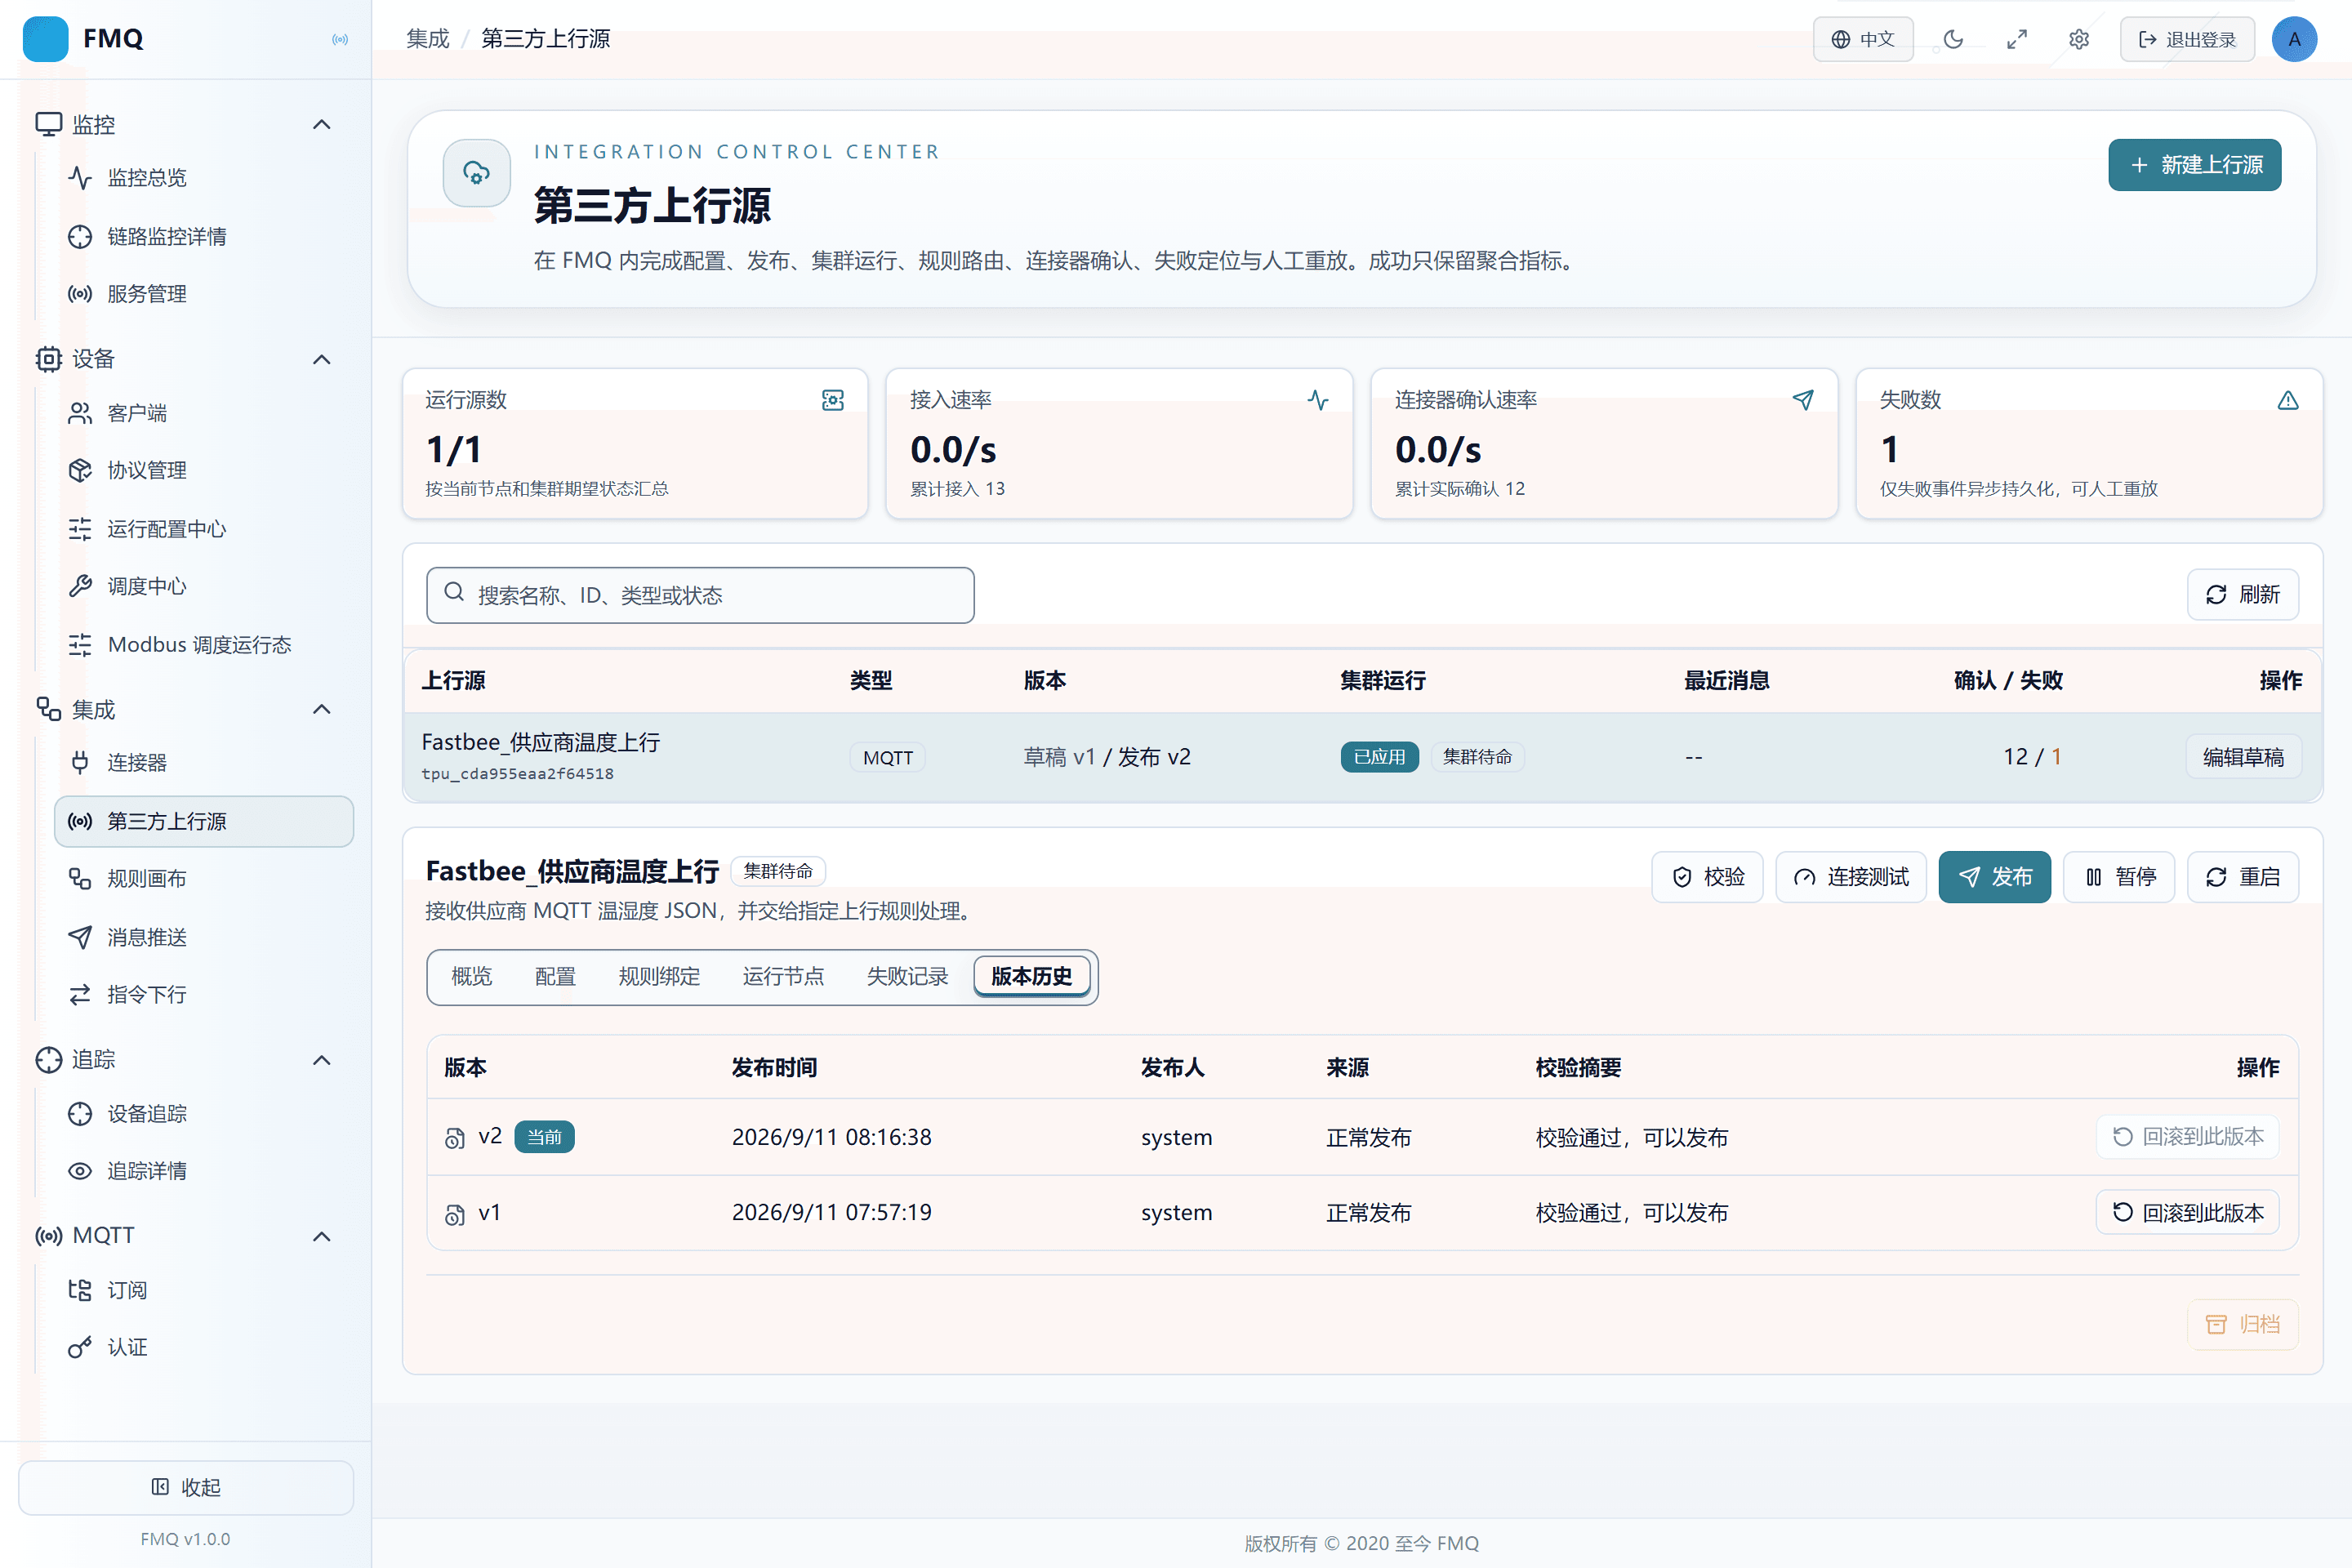
Task: Open 订阅 under MQTT
Action: [x=204, y=1290]
